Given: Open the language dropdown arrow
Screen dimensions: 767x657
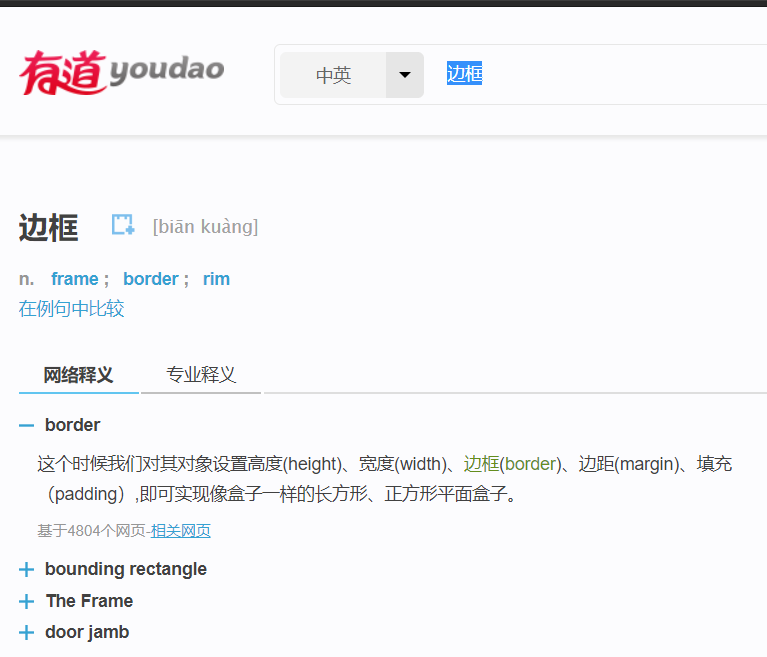Looking at the screenshot, I should point(405,75).
